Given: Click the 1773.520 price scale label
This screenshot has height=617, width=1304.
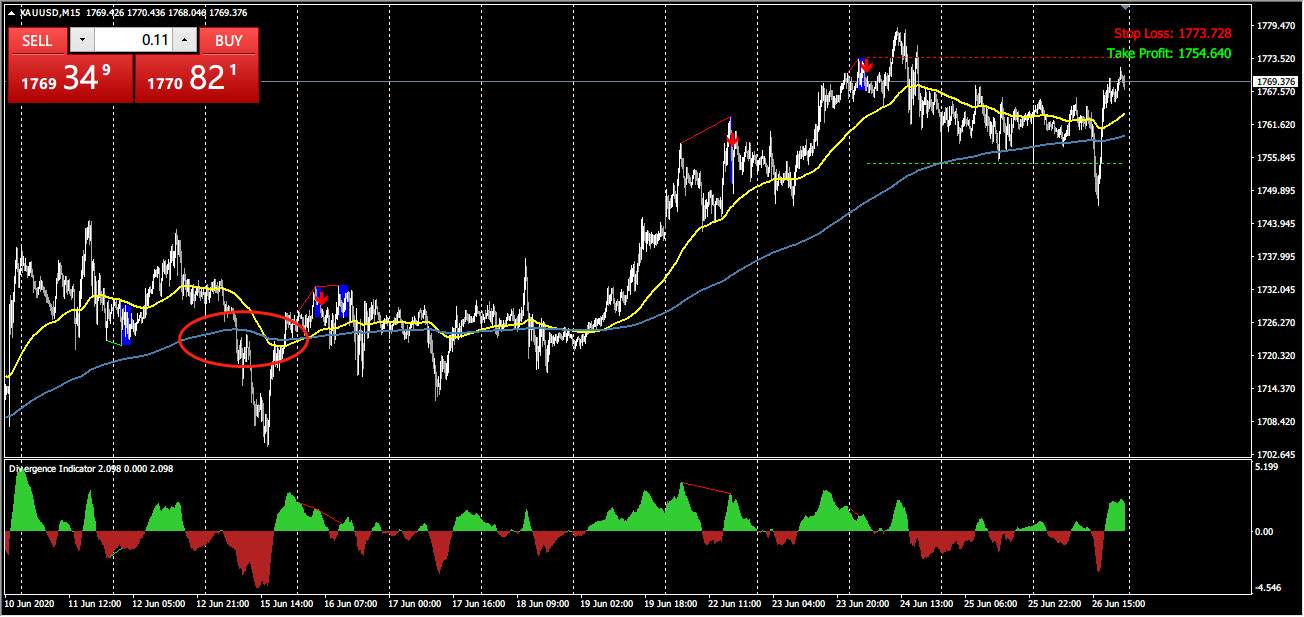Looking at the screenshot, I should pos(1276,58).
